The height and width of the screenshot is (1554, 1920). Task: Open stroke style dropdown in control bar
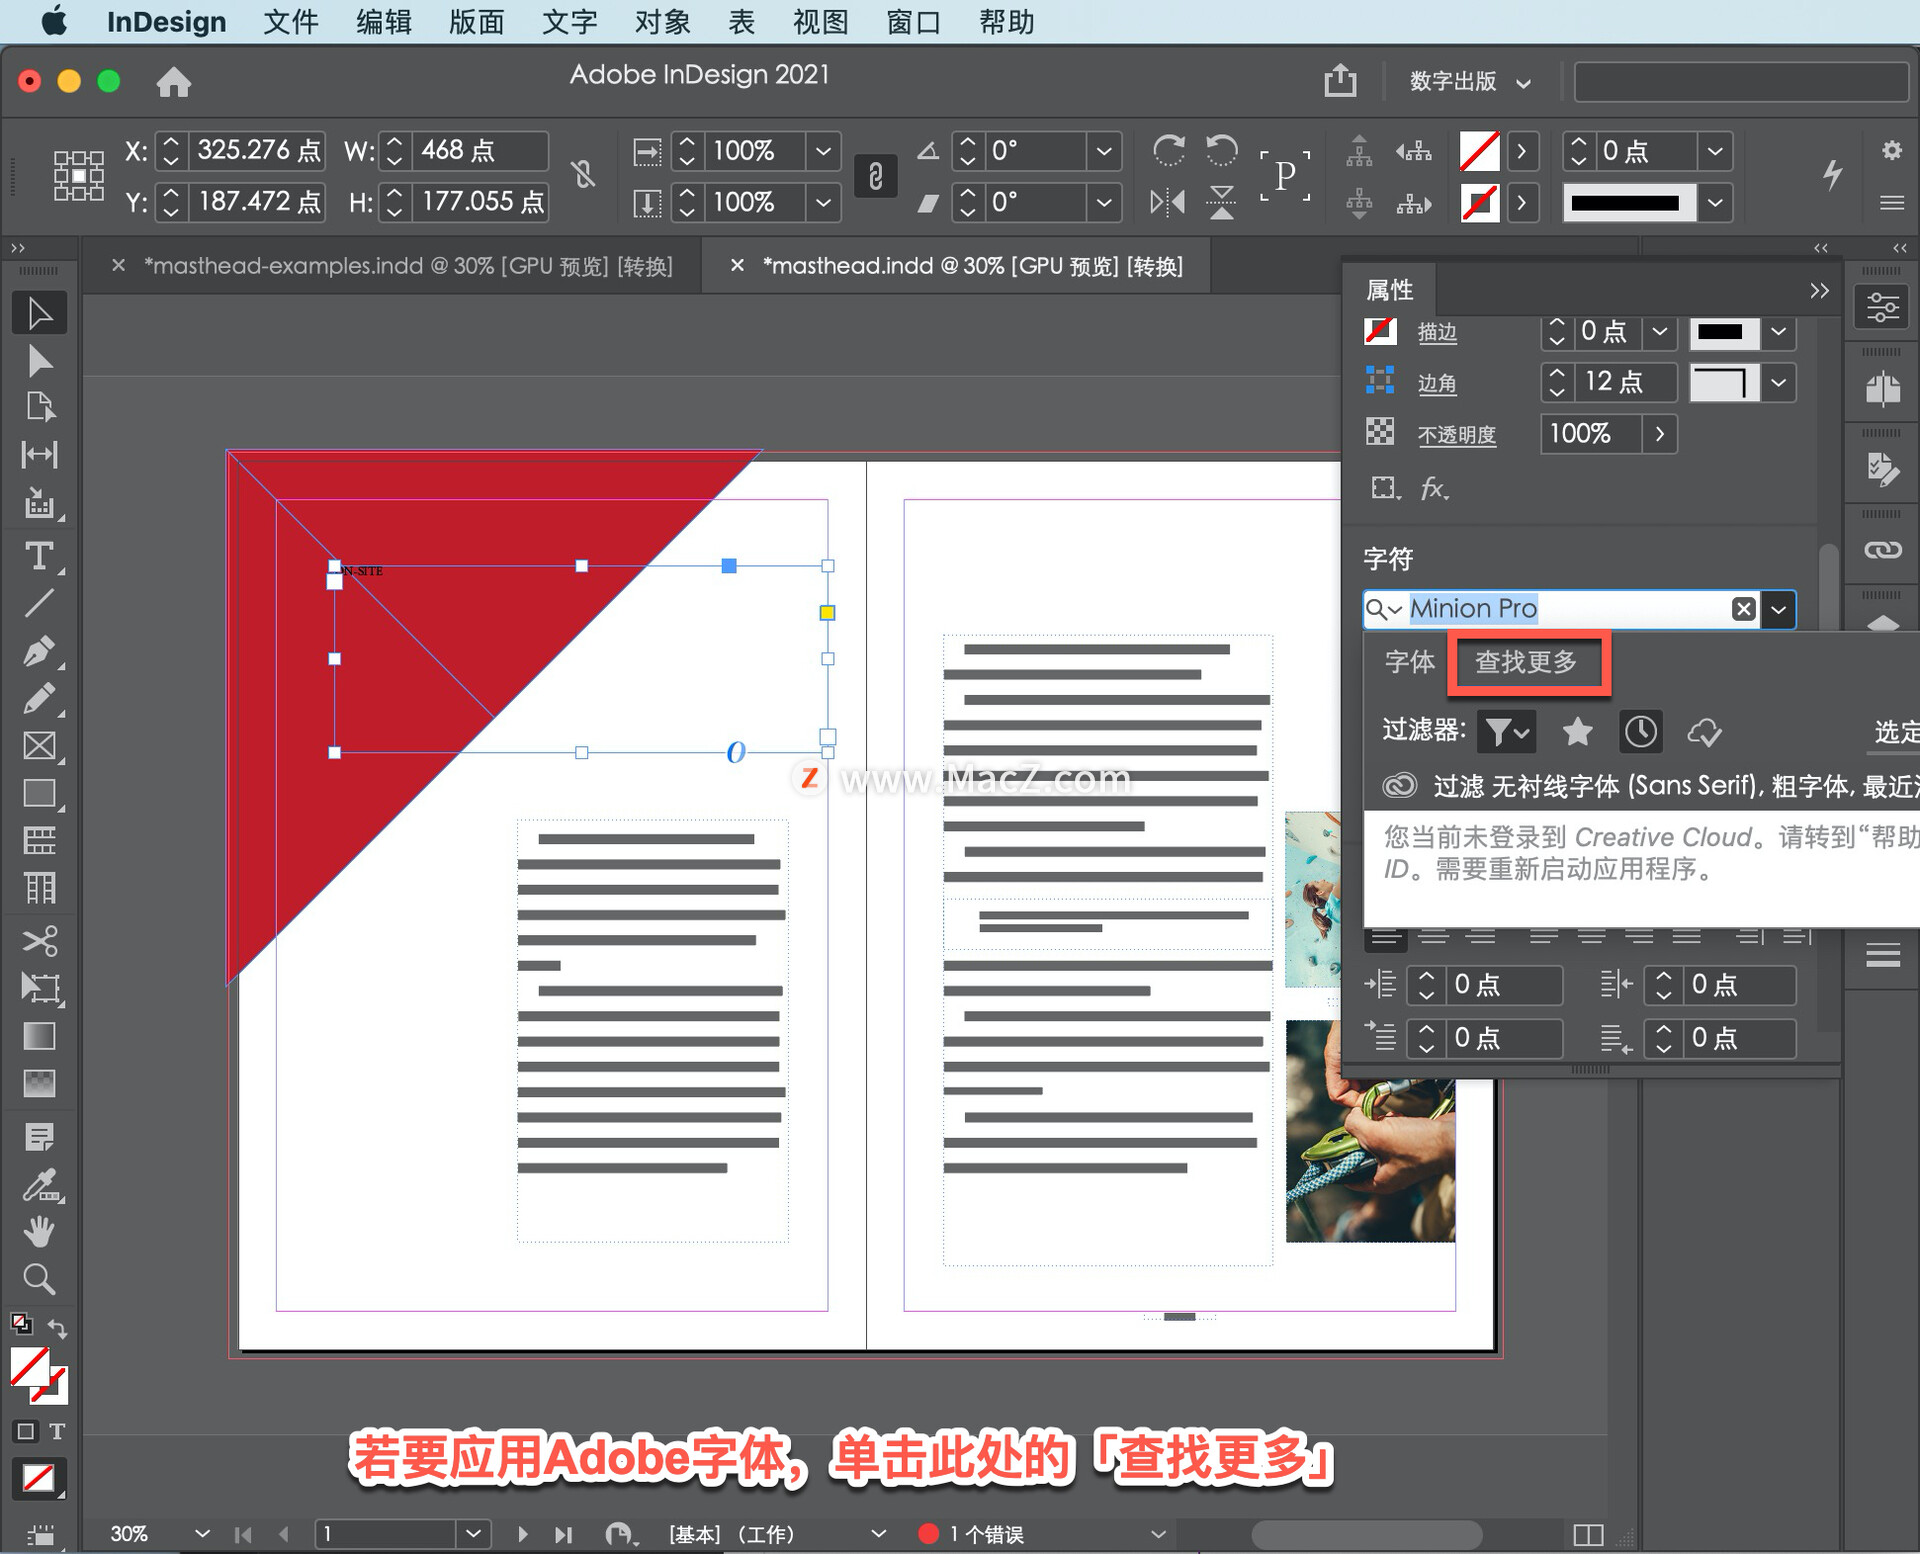point(1715,203)
